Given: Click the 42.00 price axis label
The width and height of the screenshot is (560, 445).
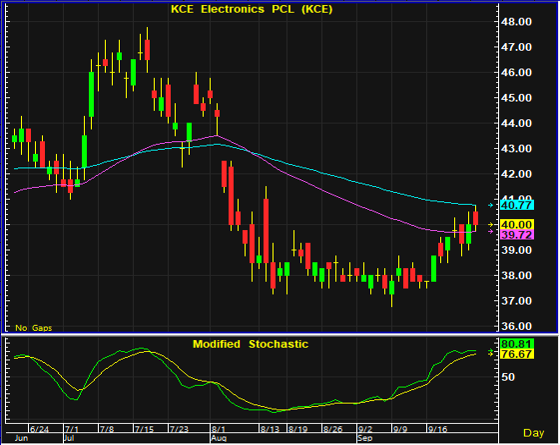Looking at the screenshot, I should point(516,174).
